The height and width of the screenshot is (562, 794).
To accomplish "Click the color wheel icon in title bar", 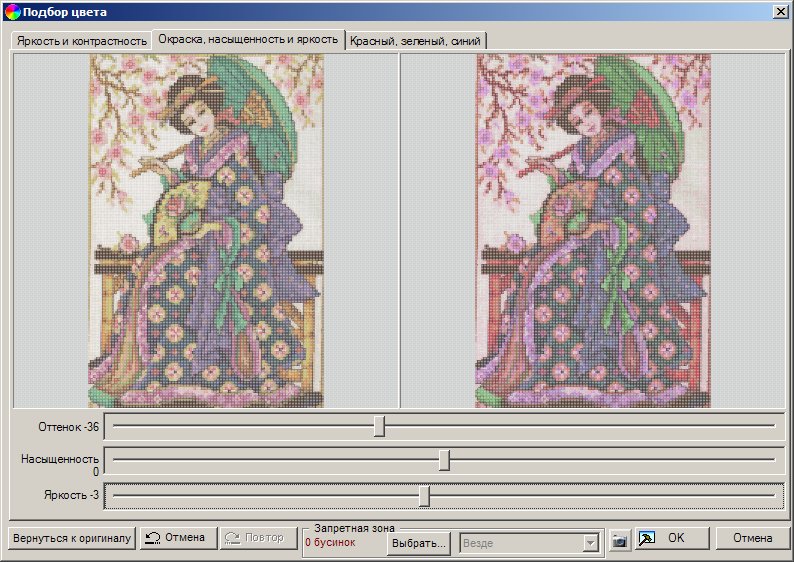I will (12, 12).
